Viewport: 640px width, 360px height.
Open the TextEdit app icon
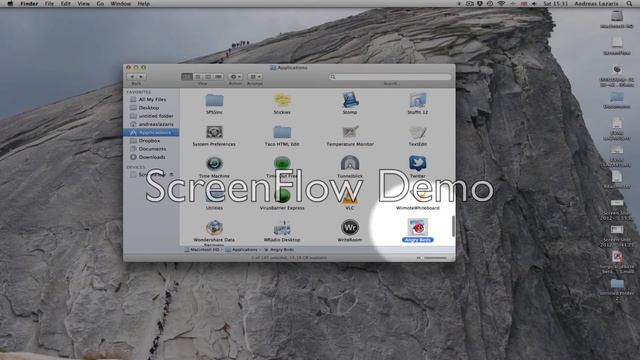[418, 132]
